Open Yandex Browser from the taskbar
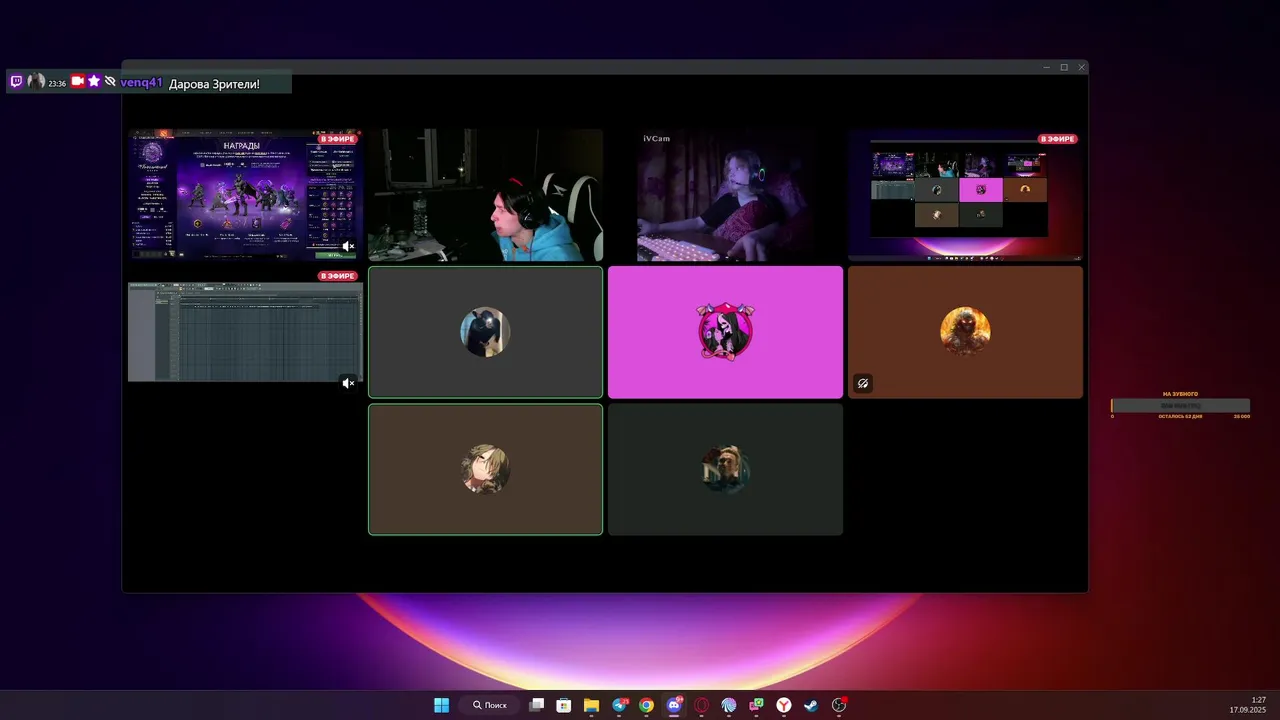Screen dimensions: 1280x720 784,705
